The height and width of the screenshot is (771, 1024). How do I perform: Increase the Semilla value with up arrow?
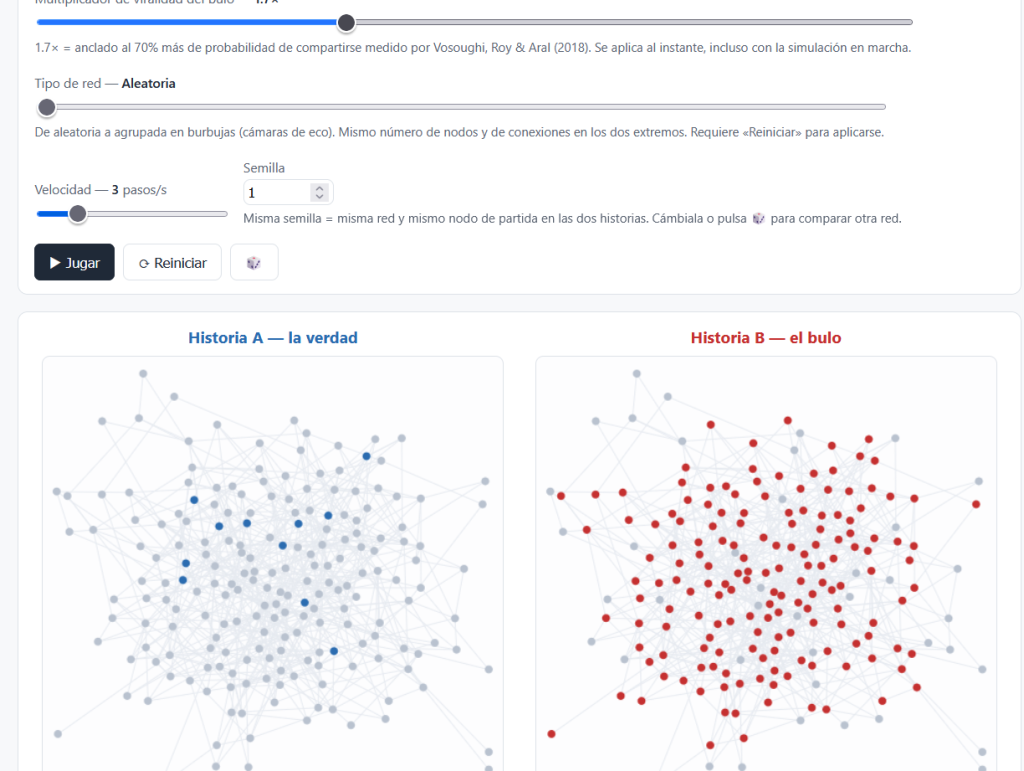point(319,188)
